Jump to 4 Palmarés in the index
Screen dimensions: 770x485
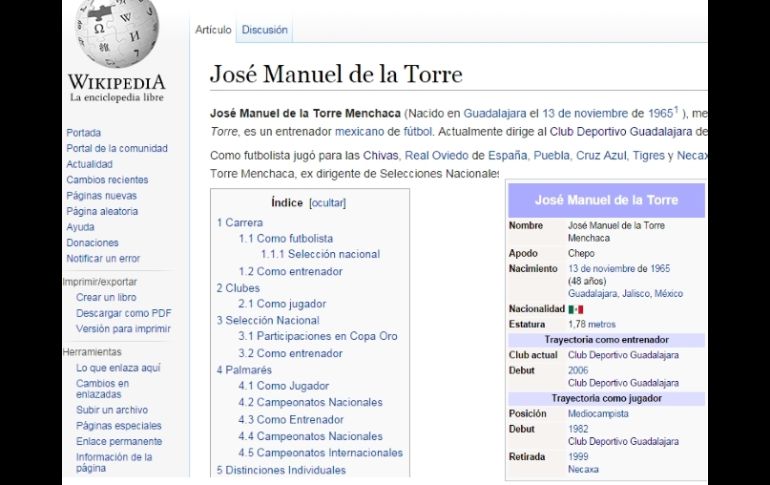pyautogui.click(x=244, y=370)
